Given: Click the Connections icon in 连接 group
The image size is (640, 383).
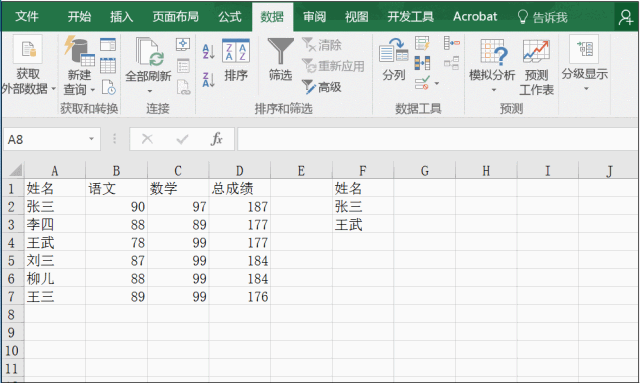Looking at the screenshot, I should 183,44.
